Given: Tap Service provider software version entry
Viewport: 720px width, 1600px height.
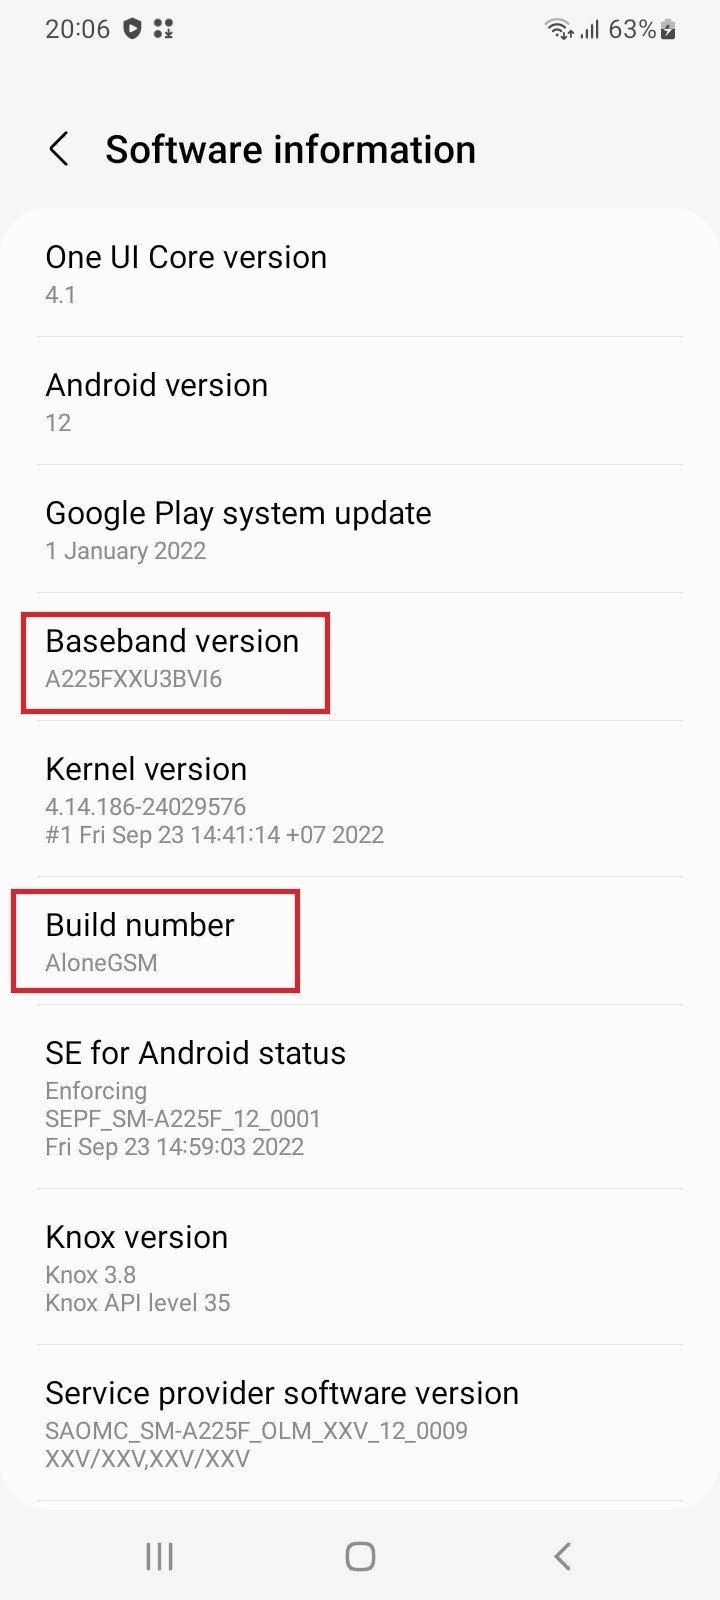Looking at the screenshot, I should [360, 1423].
